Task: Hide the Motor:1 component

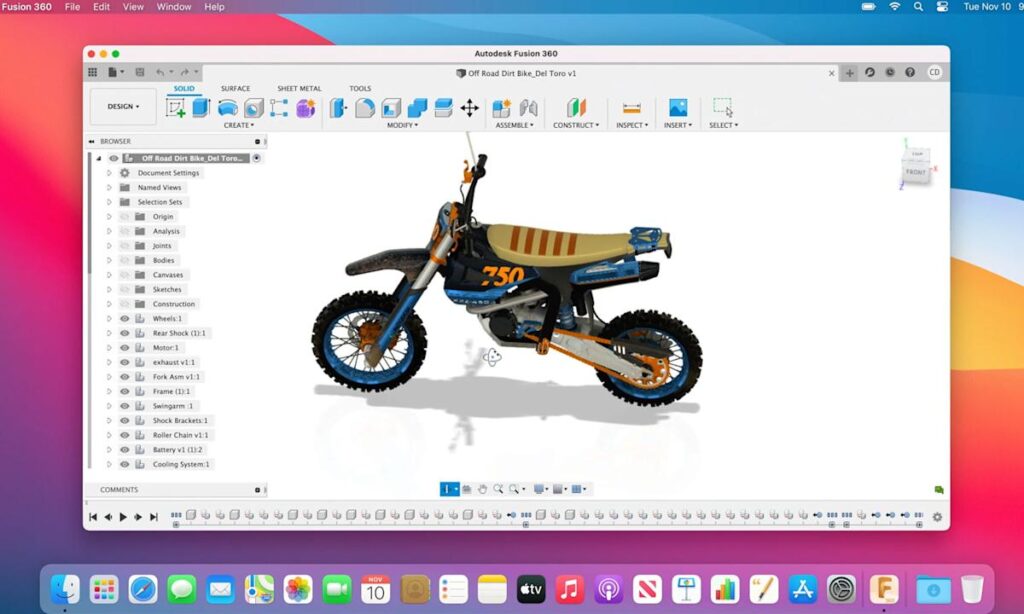Action: tap(124, 347)
